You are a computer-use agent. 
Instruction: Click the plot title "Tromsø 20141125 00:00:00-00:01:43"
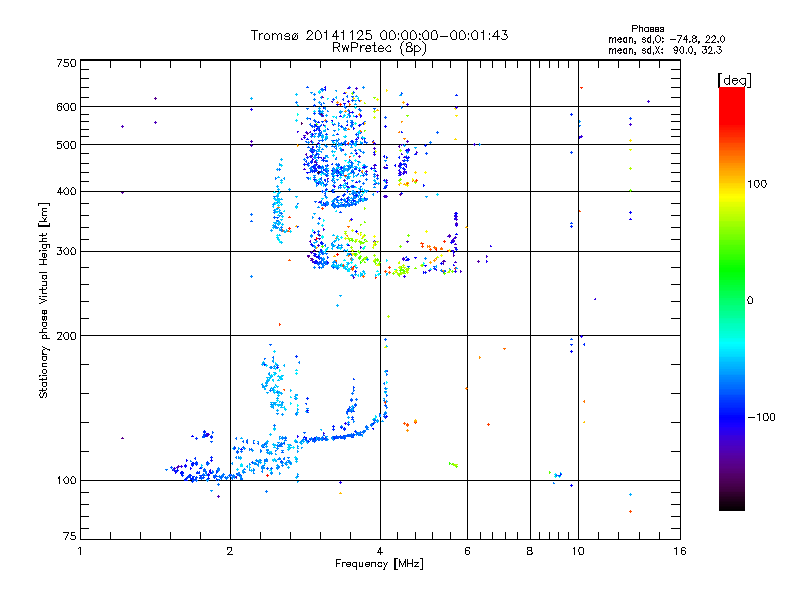tap(379, 35)
